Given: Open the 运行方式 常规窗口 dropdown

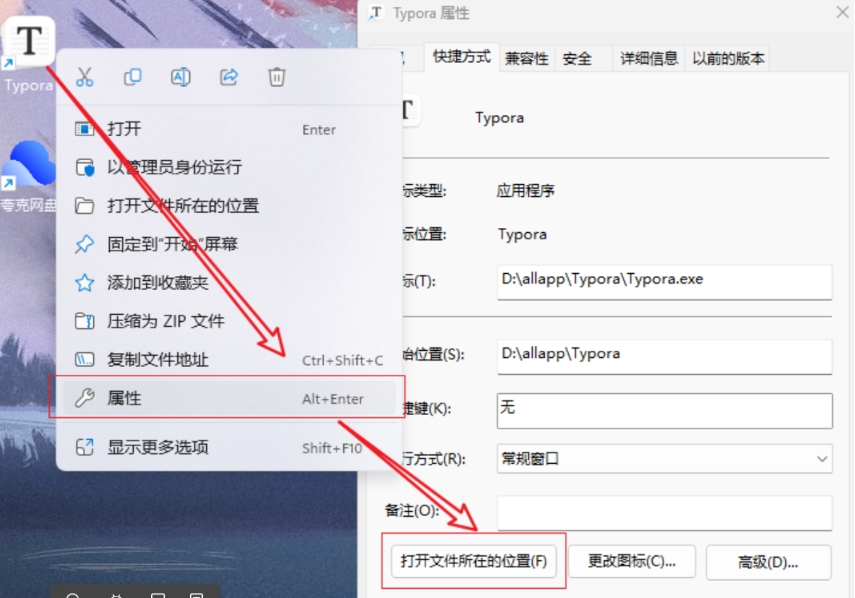Looking at the screenshot, I should (x=664, y=459).
